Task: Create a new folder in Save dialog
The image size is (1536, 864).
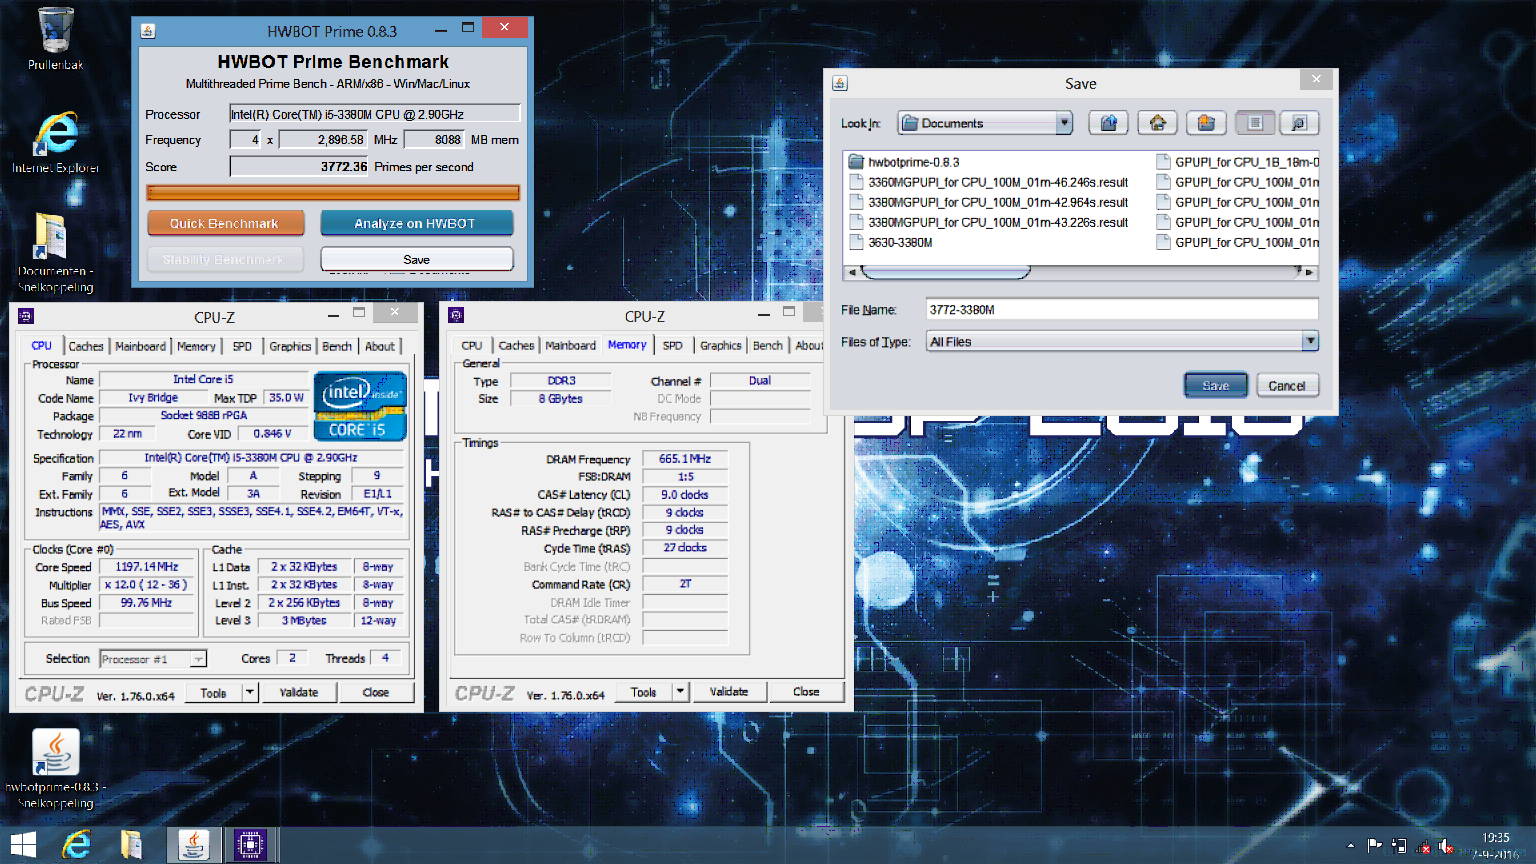Action: tap(1206, 123)
